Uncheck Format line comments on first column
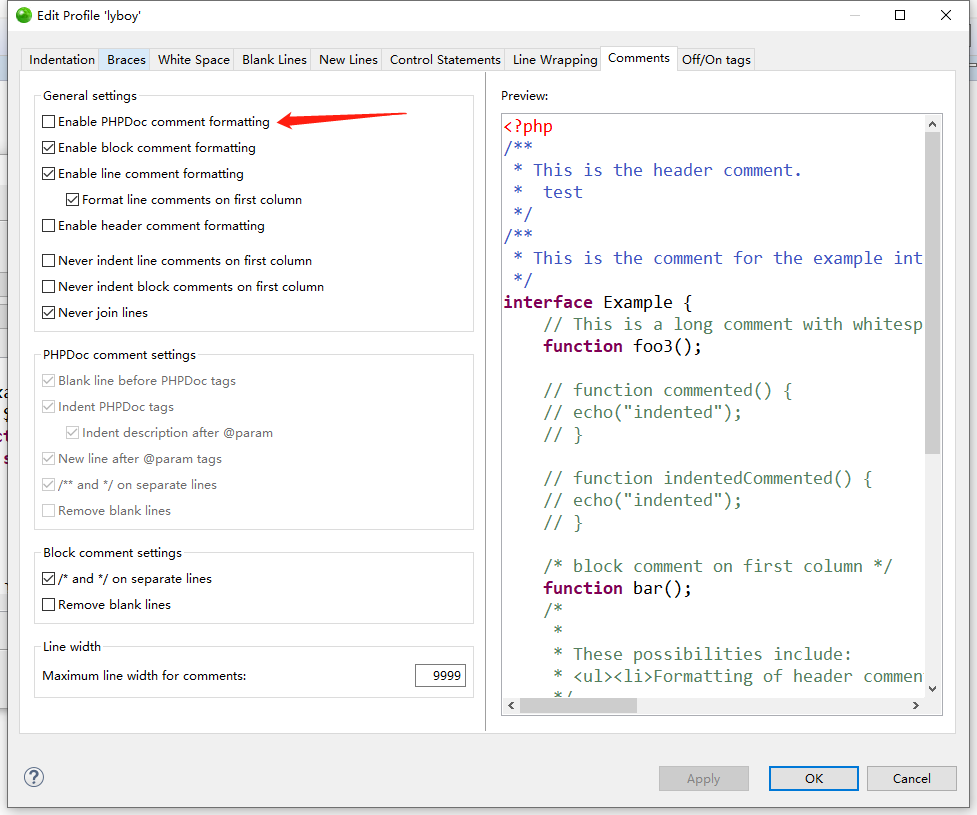The height and width of the screenshot is (815, 977). (x=73, y=200)
